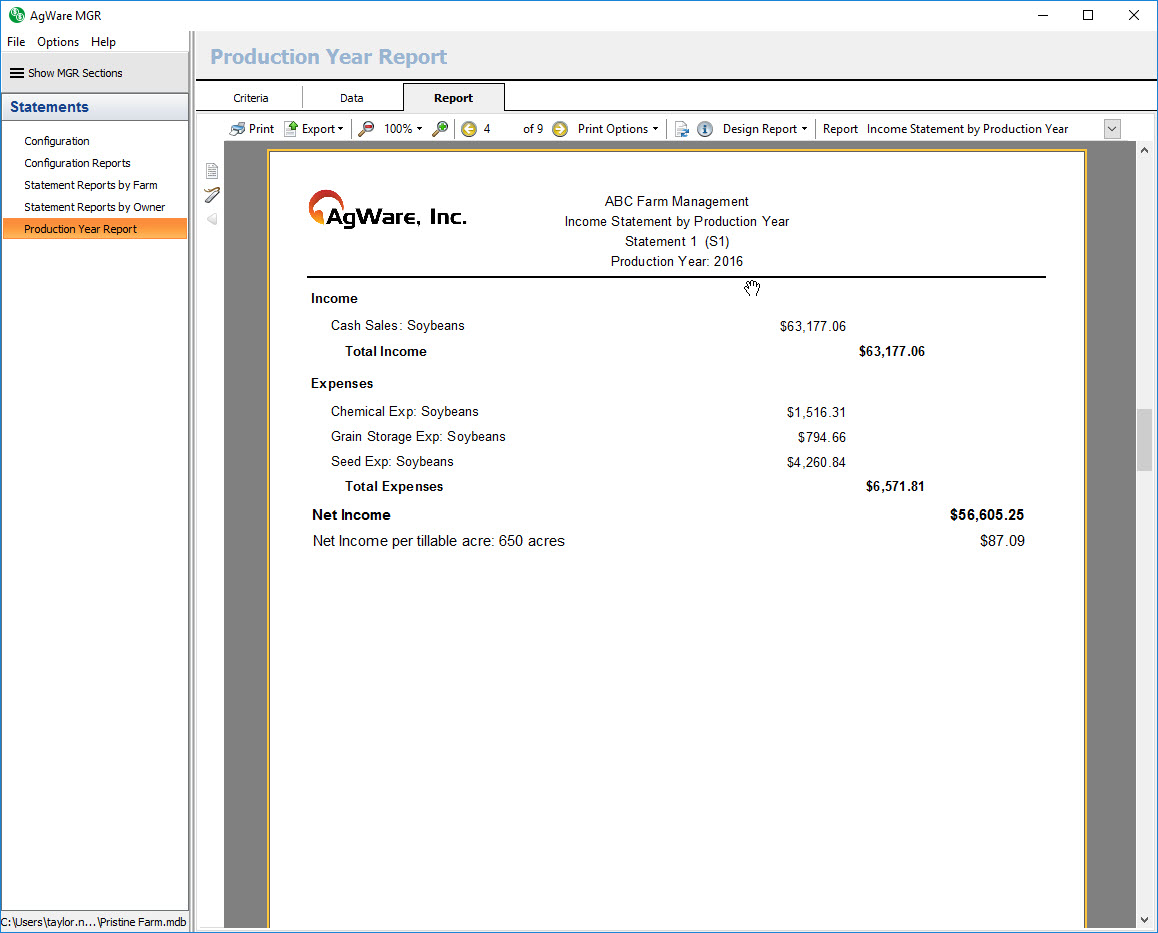Open the Options menu
Screen dimensions: 1158x933
[58, 42]
